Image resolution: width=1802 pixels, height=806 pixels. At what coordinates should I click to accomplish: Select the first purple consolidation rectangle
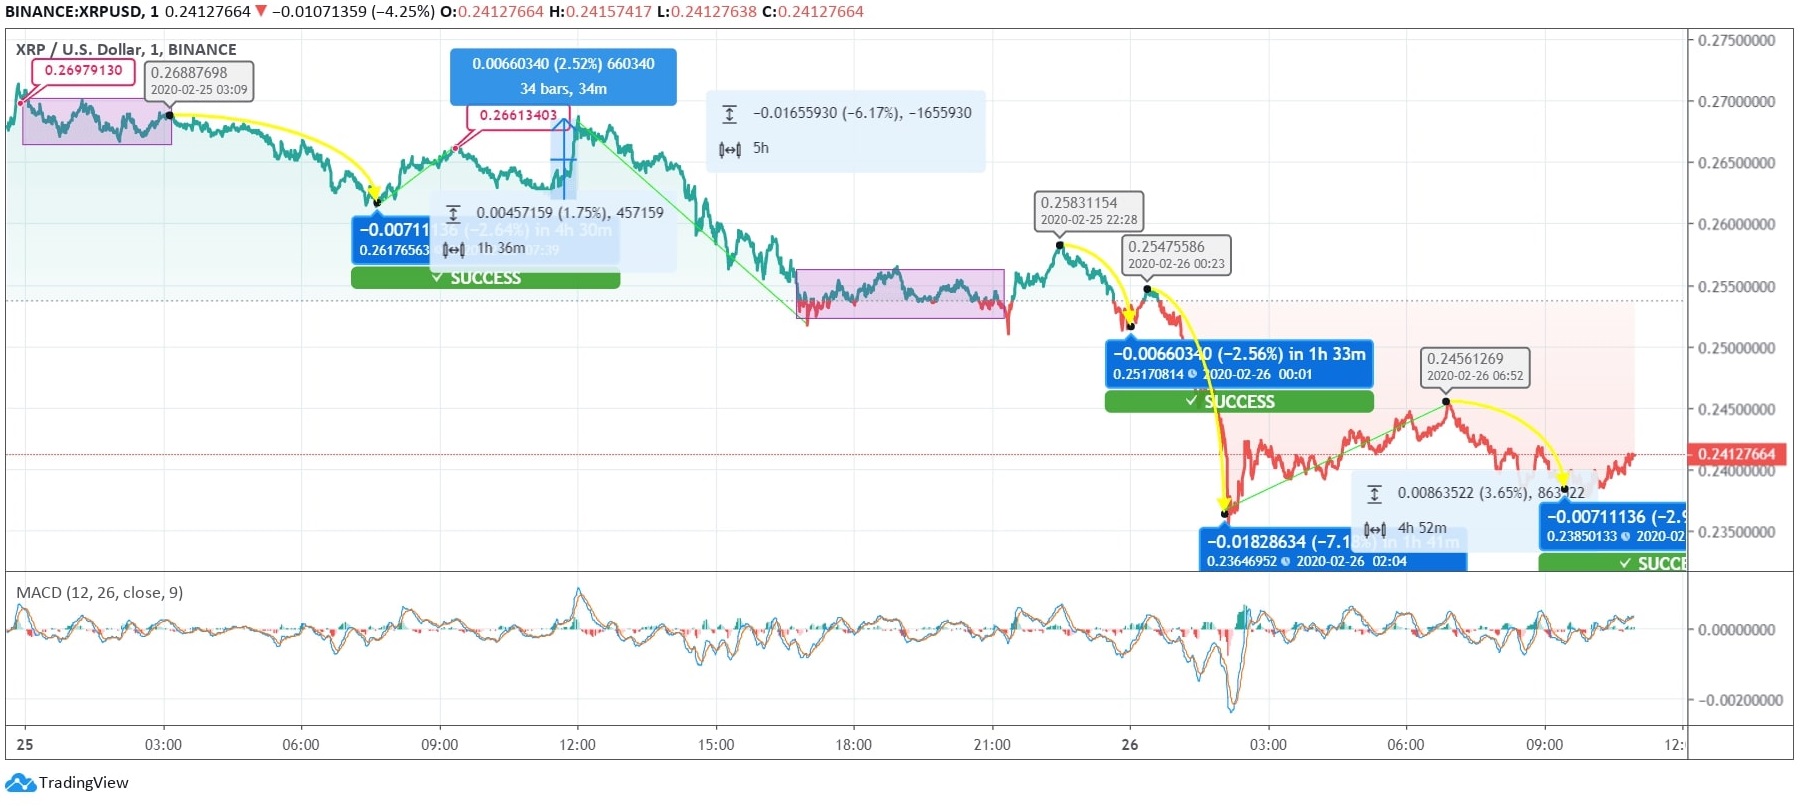[x=97, y=121]
